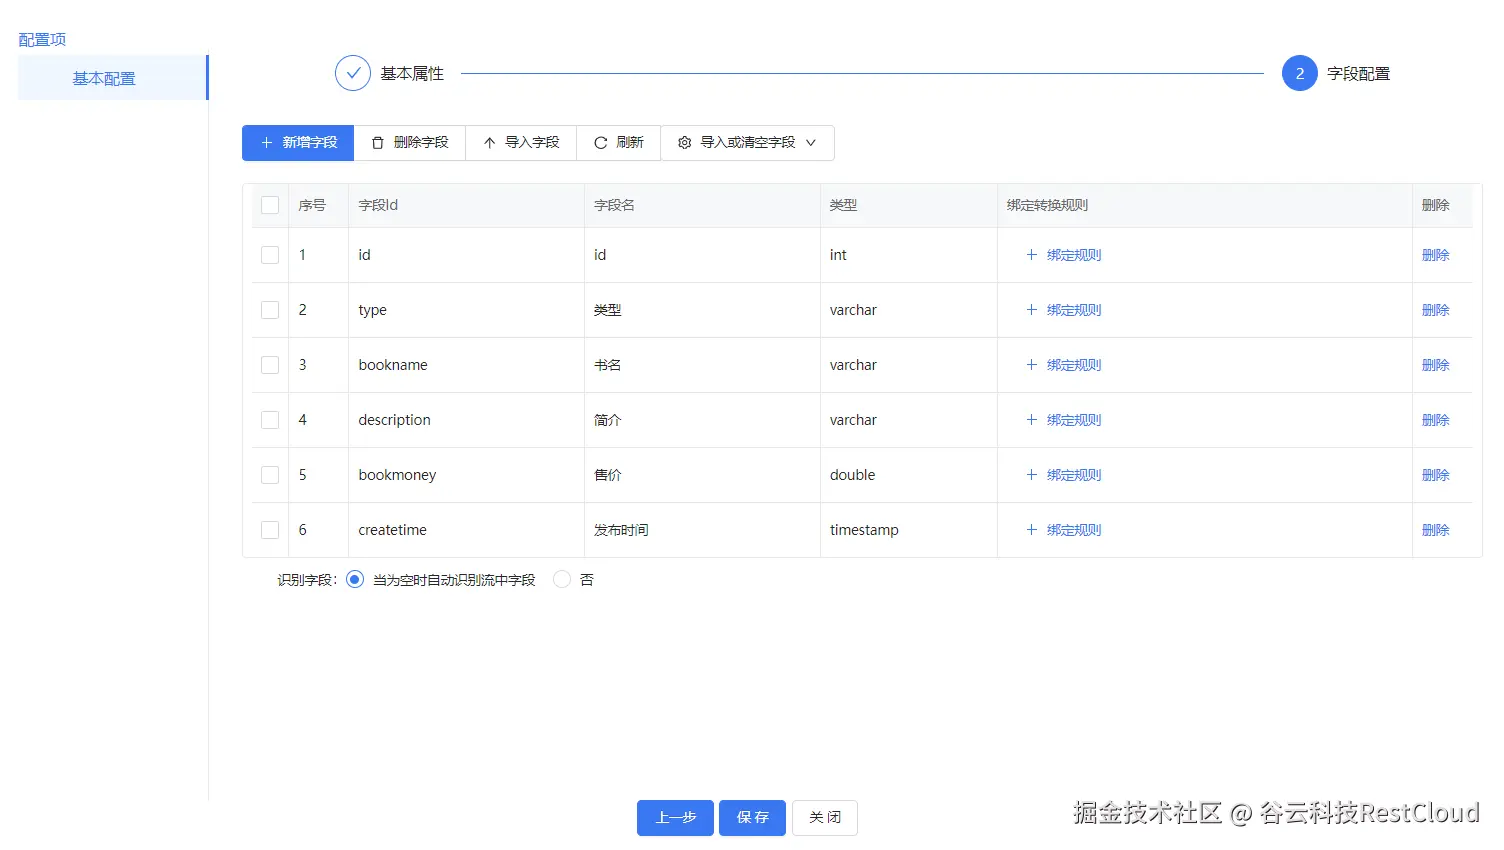Image resolution: width=1504 pixels, height=850 pixels.
Task: Click the 关闭 close button
Action: click(x=825, y=817)
